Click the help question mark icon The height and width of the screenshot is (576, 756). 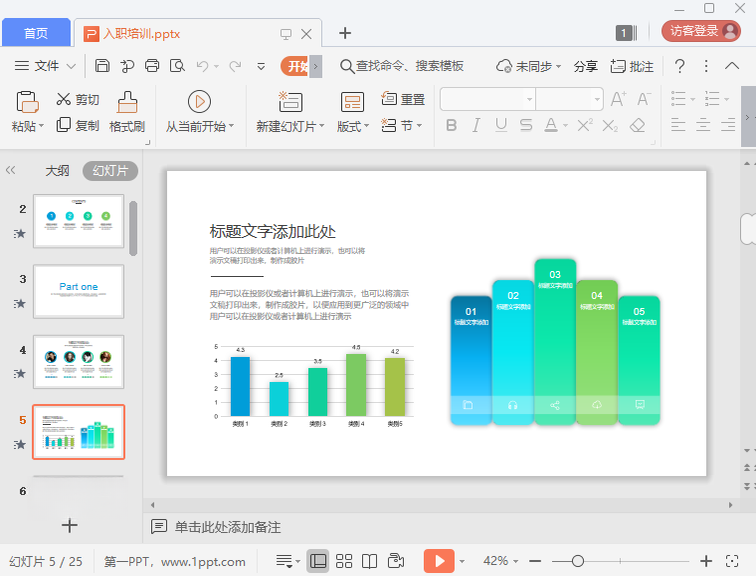(x=679, y=66)
